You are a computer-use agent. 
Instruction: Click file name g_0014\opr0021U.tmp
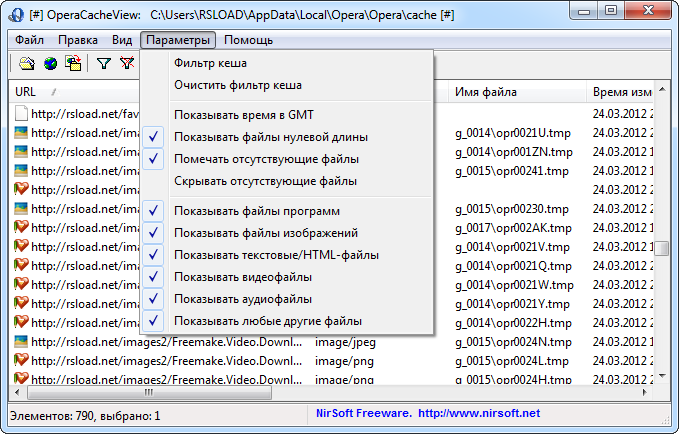513,133
